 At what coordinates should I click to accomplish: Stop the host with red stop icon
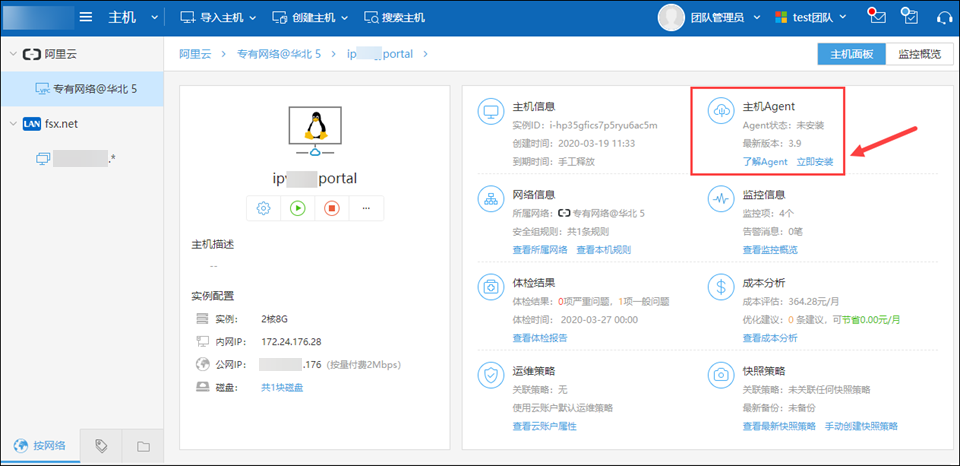point(332,208)
